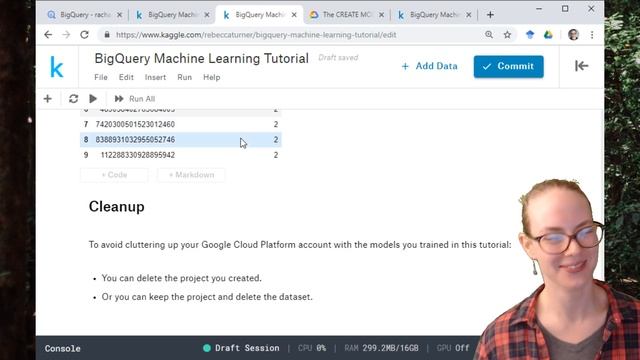Close 'The CREATE MO' tab
Image resolution: width=640 pixels, height=360 pixels.
pos(381,15)
